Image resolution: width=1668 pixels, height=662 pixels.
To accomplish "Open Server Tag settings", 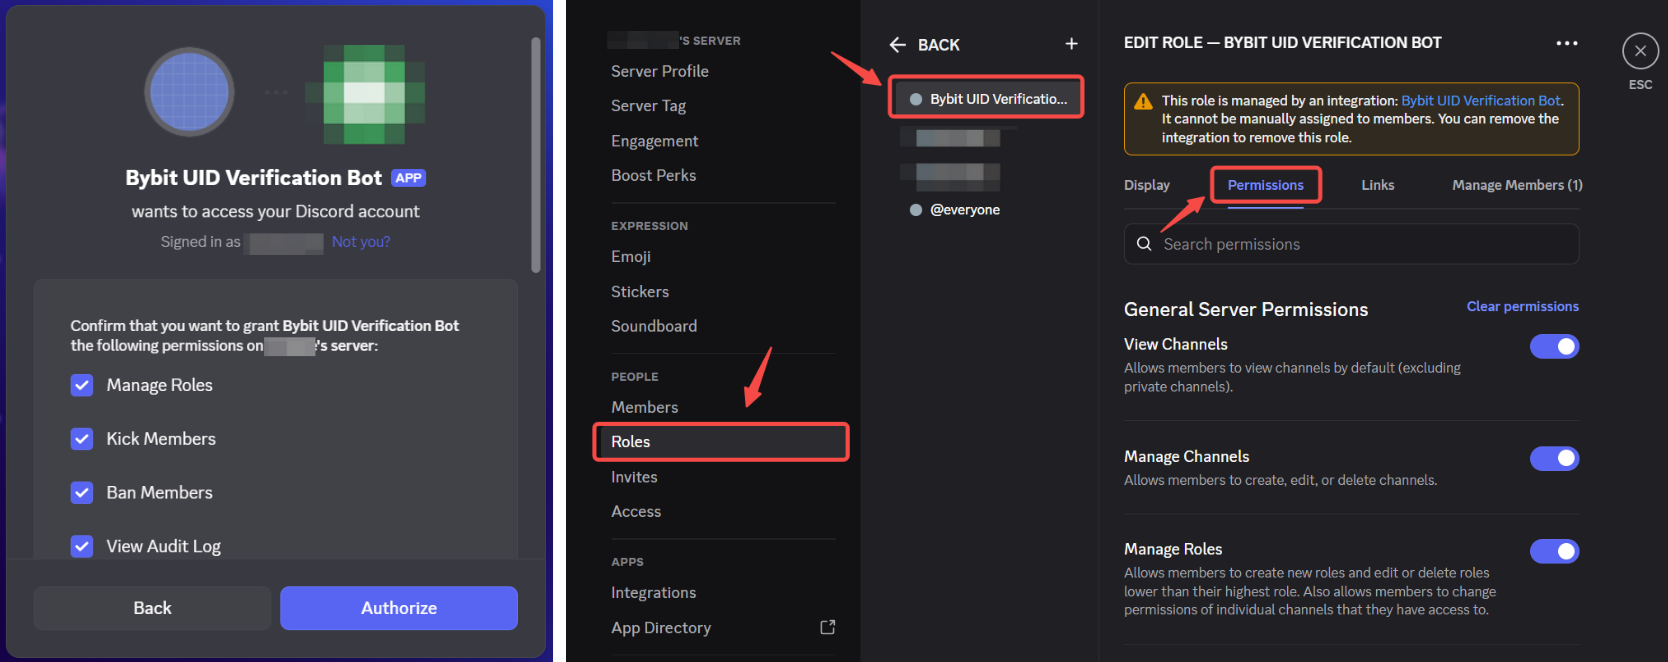I will tap(648, 106).
